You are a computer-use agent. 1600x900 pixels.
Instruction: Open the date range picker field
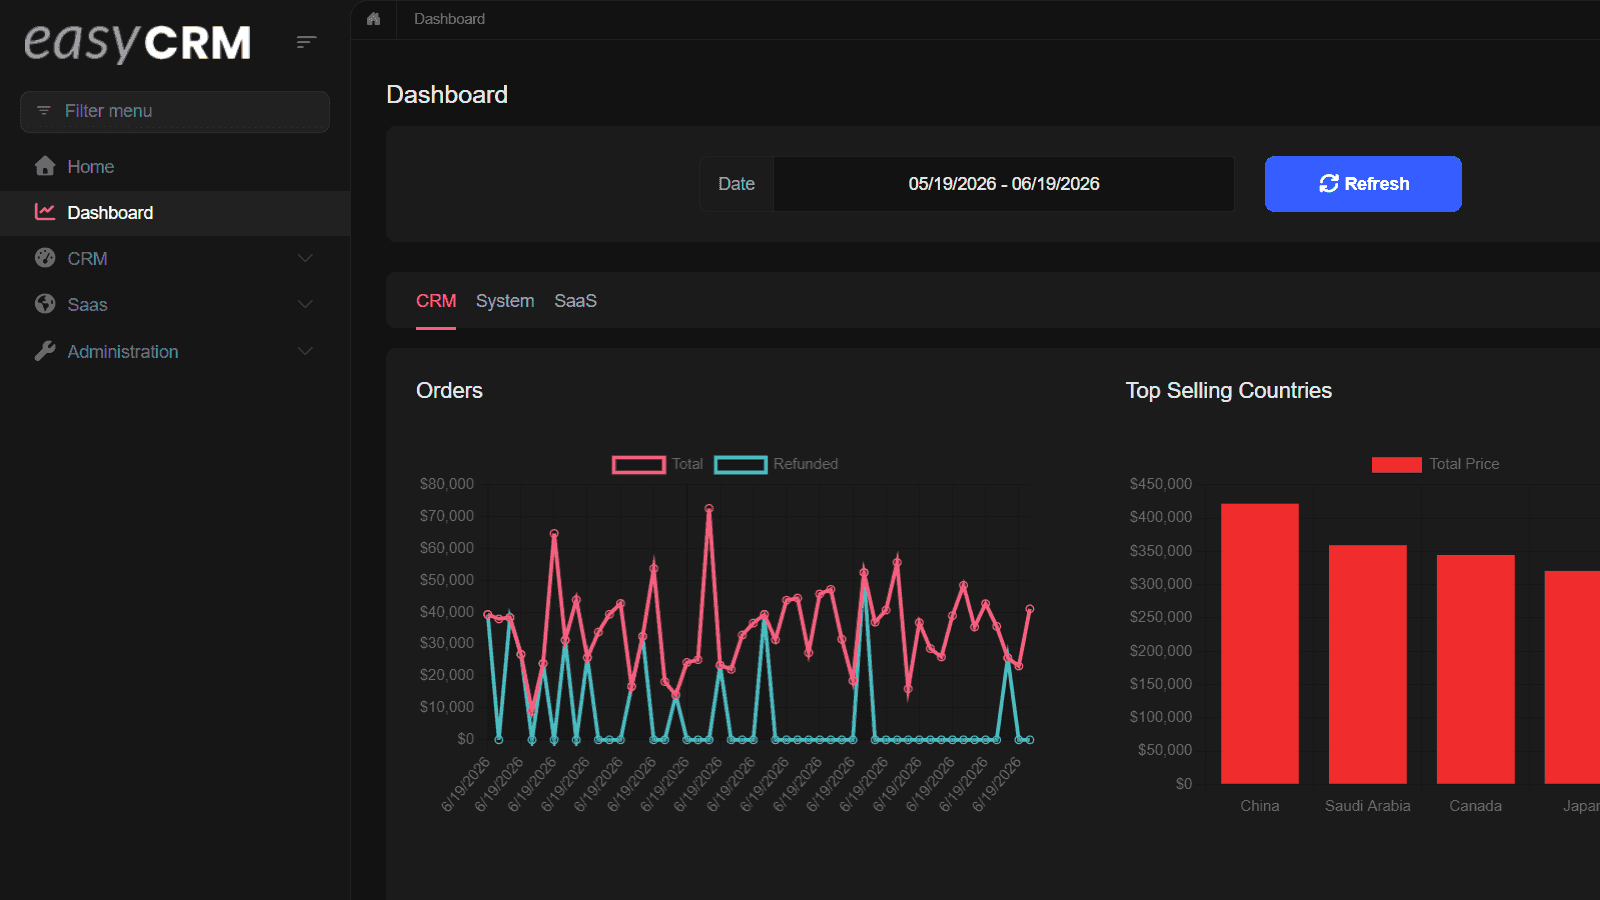click(x=1004, y=184)
